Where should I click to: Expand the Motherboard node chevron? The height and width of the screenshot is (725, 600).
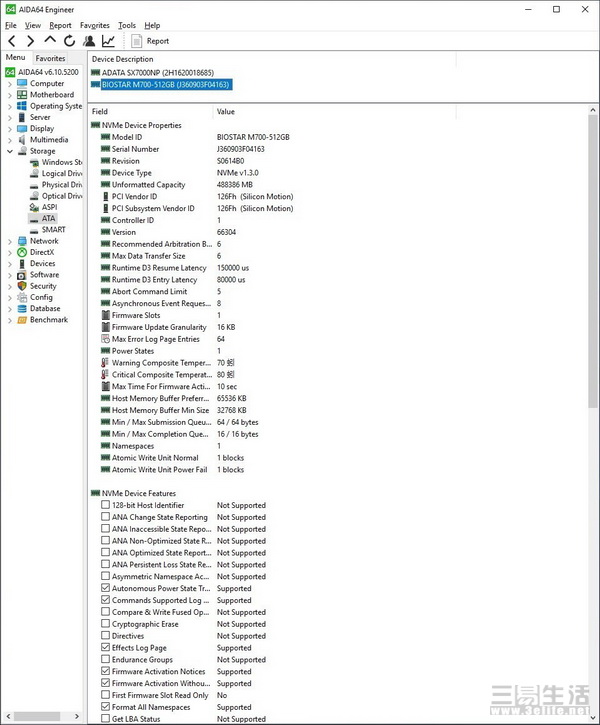pos(10,95)
